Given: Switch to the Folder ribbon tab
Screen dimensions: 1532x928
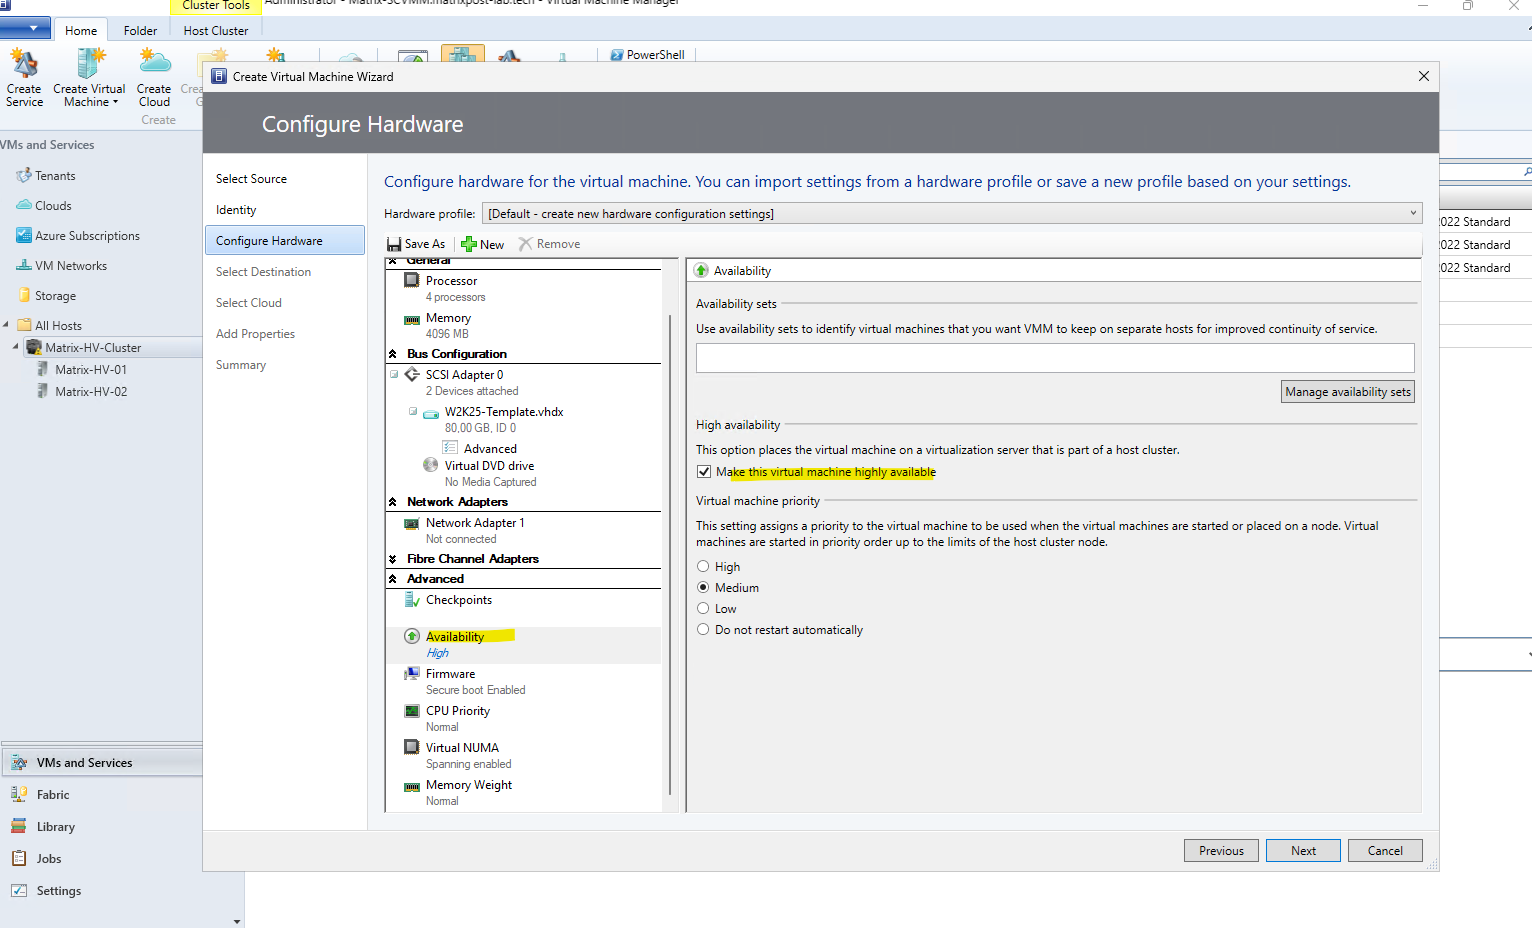Looking at the screenshot, I should pos(140,31).
